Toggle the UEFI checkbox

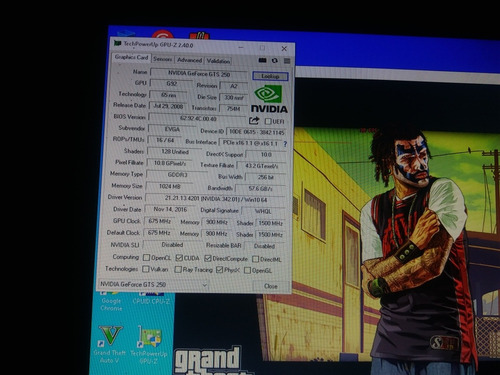pyautogui.click(x=268, y=121)
